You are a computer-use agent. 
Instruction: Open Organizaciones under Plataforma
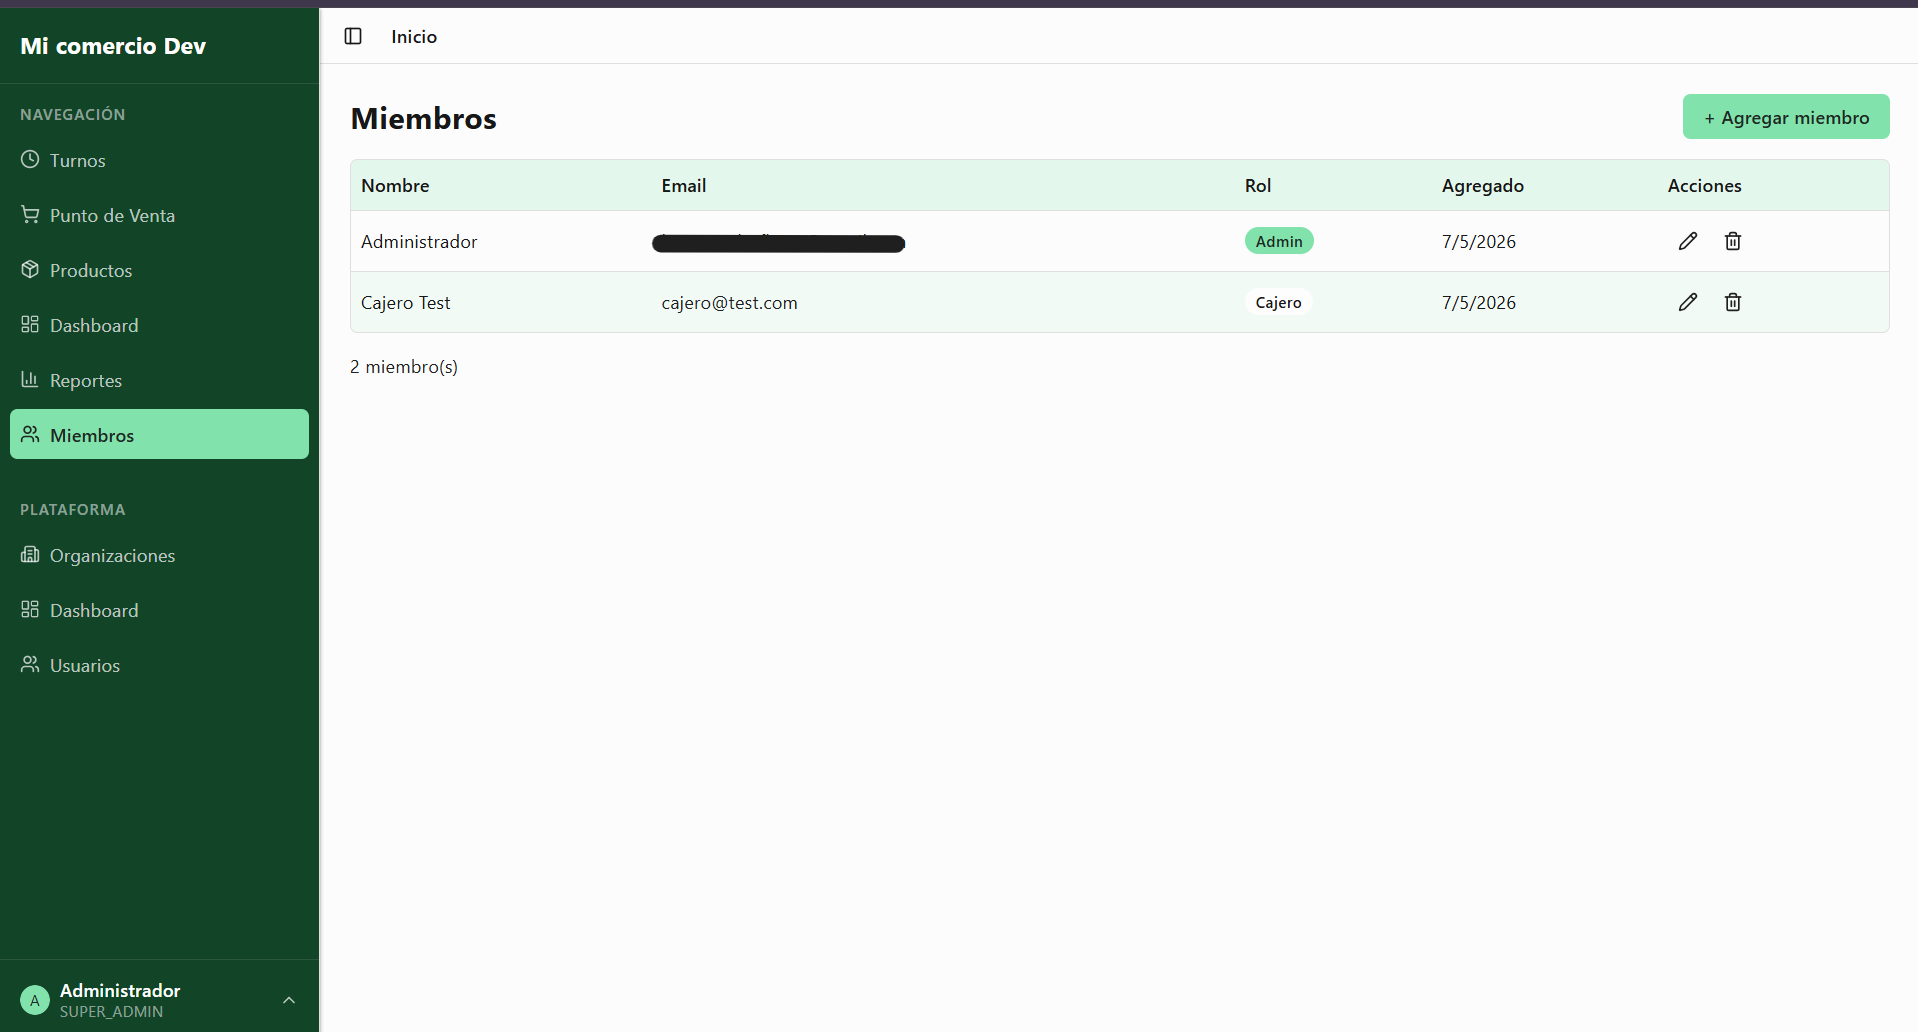coord(159,555)
